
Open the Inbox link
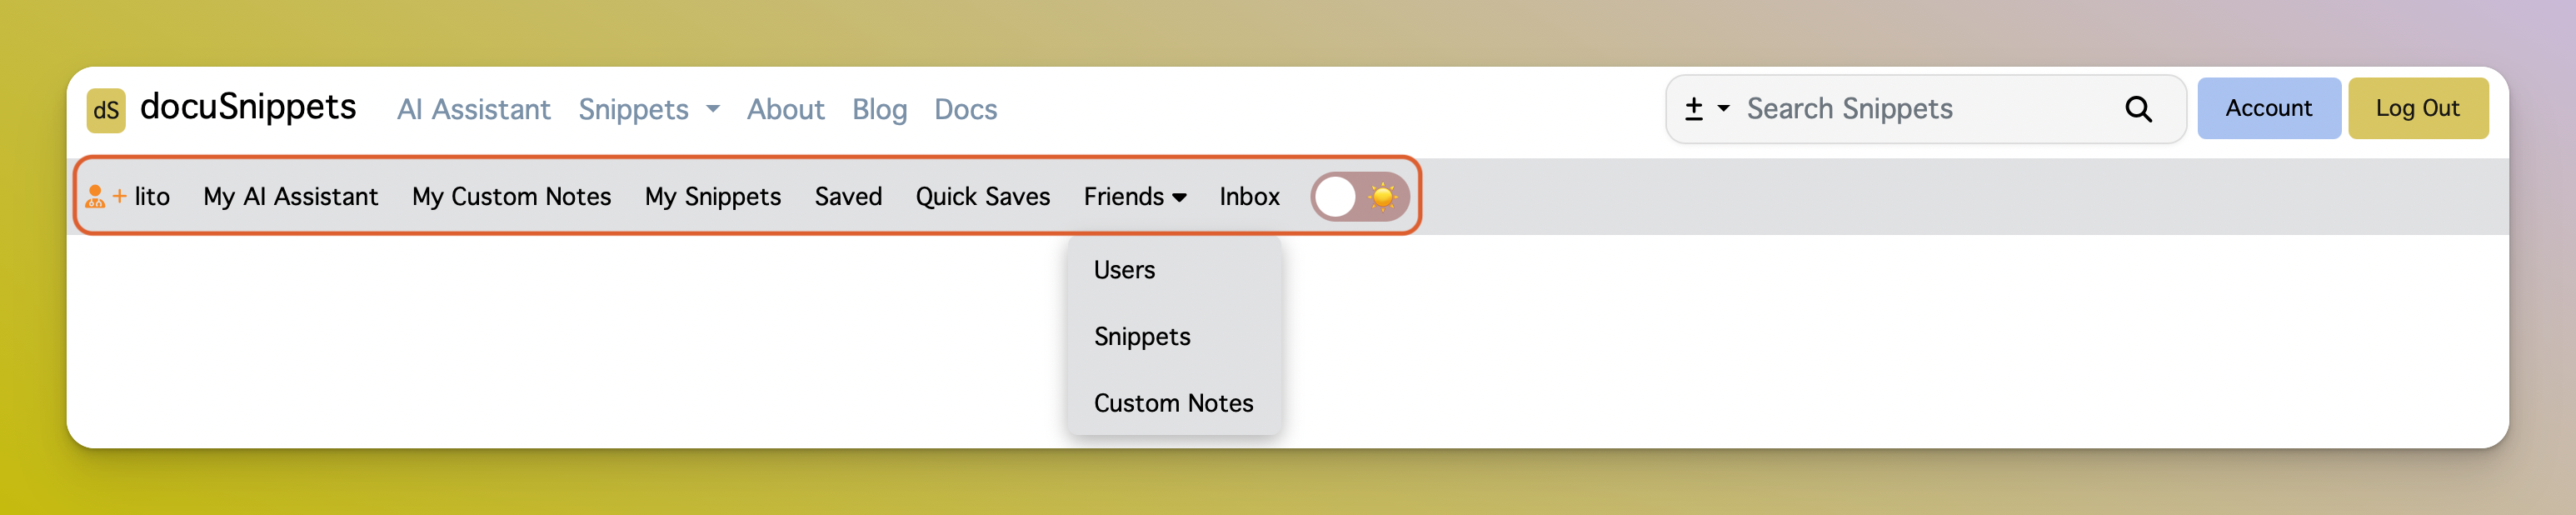pos(1248,196)
